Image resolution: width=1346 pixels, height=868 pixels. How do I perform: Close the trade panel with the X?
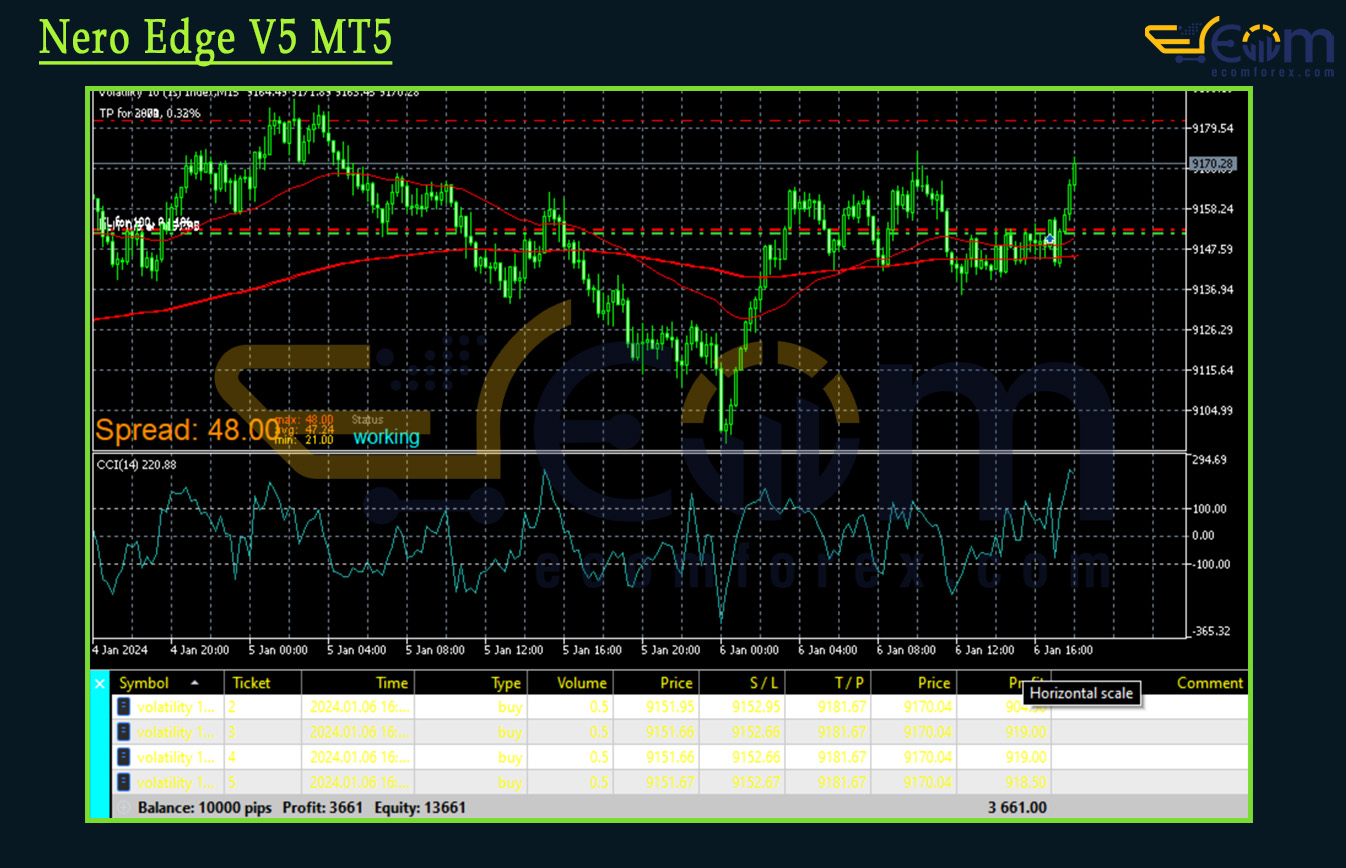pos(99,684)
